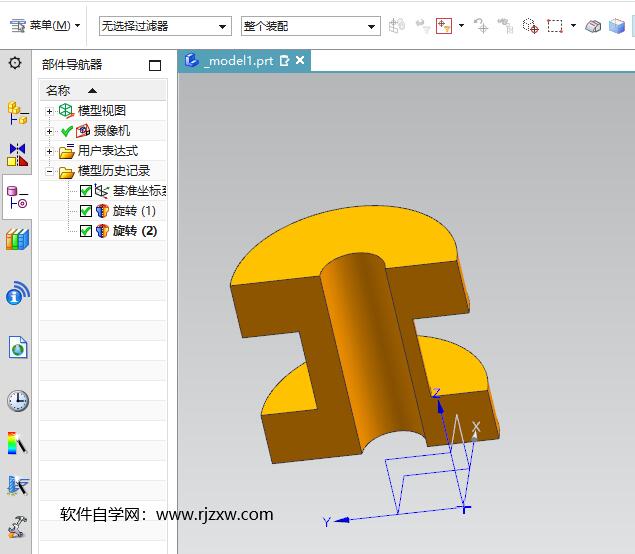Click the Y axis label of datum
Screen dimensions: 635x554
coord(326,522)
